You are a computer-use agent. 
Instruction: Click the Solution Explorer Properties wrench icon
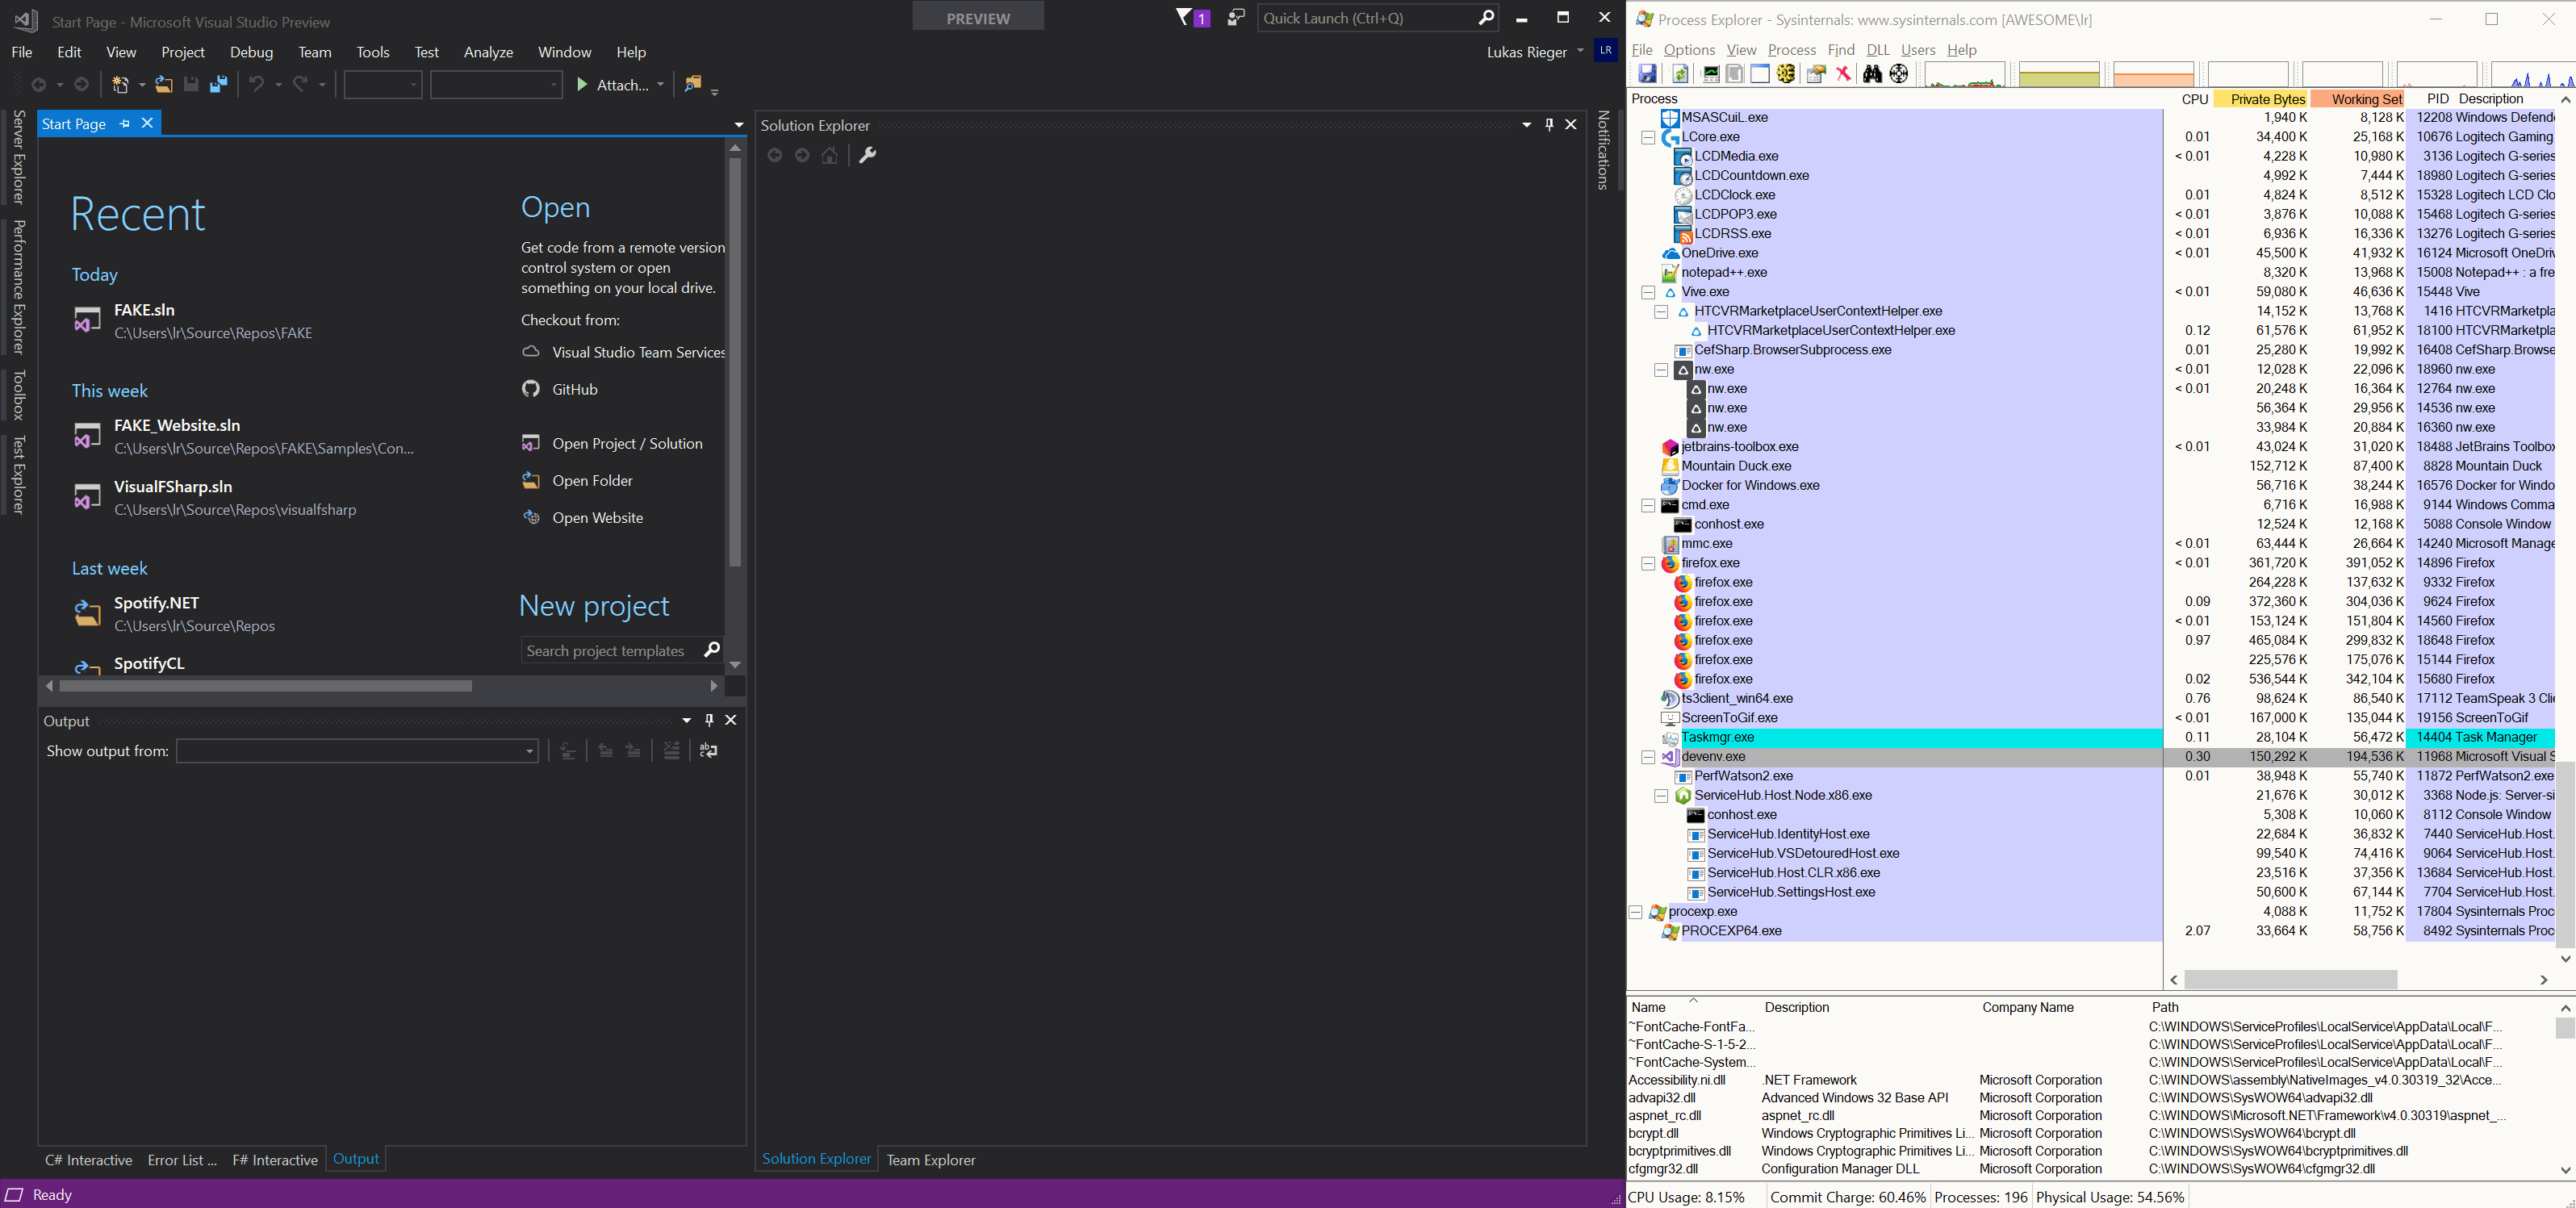coord(867,155)
